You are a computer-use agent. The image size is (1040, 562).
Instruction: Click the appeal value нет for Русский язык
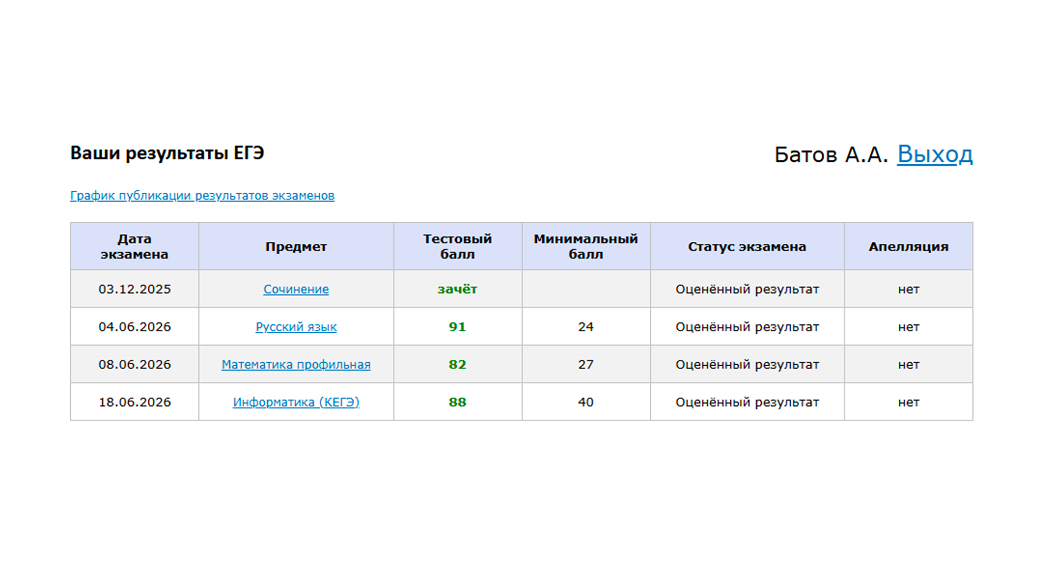[x=909, y=327]
